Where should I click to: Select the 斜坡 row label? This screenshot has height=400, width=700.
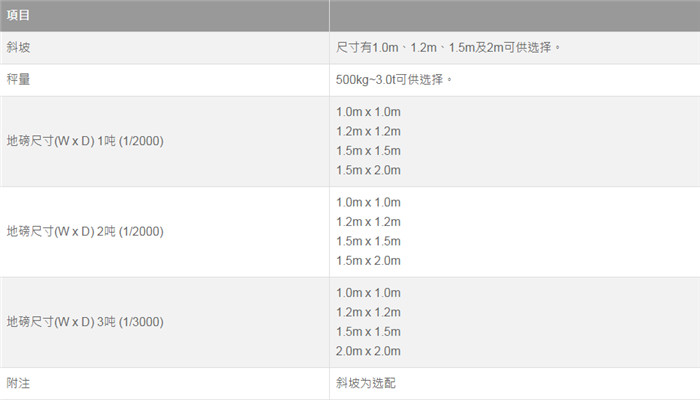(x=18, y=47)
